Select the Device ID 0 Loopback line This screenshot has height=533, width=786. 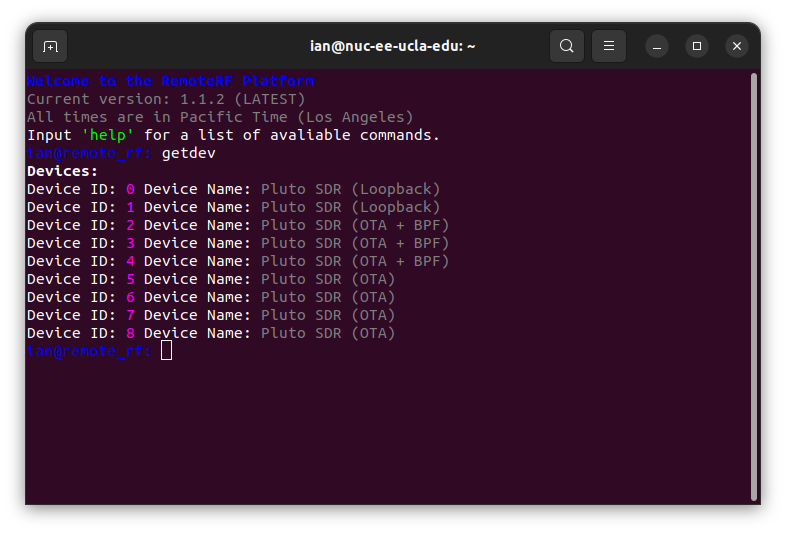click(x=233, y=189)
